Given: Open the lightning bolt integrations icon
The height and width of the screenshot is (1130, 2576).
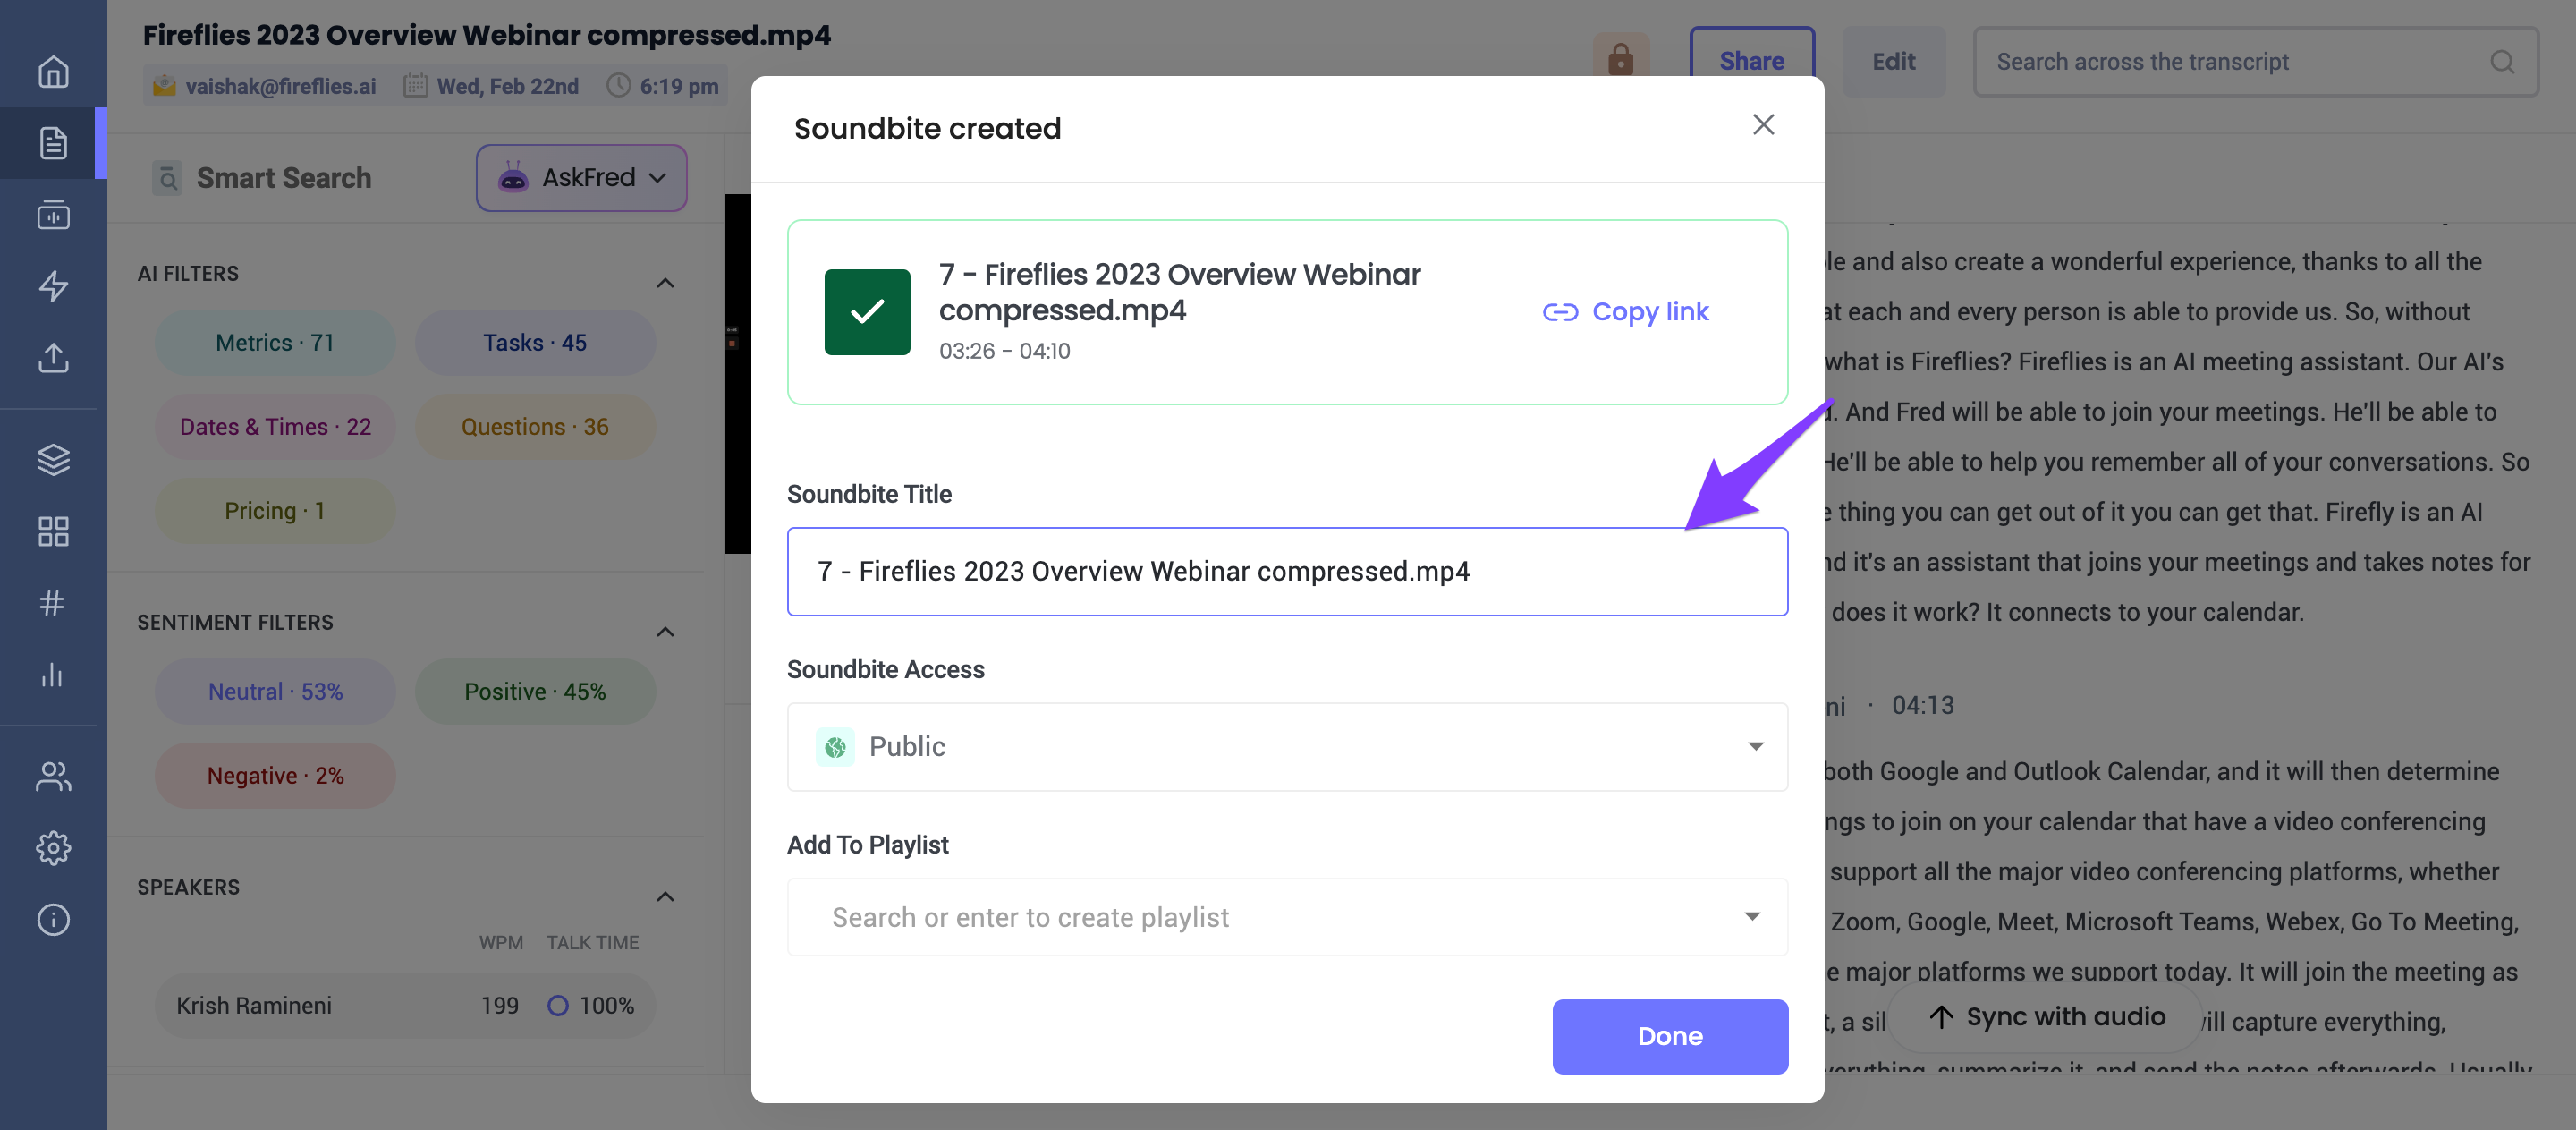Looking at the screenshot, I should pos(53,286).
